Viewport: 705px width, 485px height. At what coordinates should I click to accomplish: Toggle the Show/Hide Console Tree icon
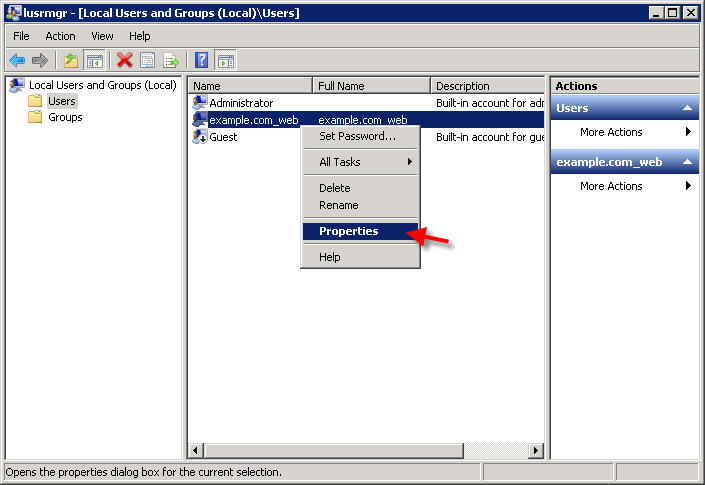click(x=94, y=60)
